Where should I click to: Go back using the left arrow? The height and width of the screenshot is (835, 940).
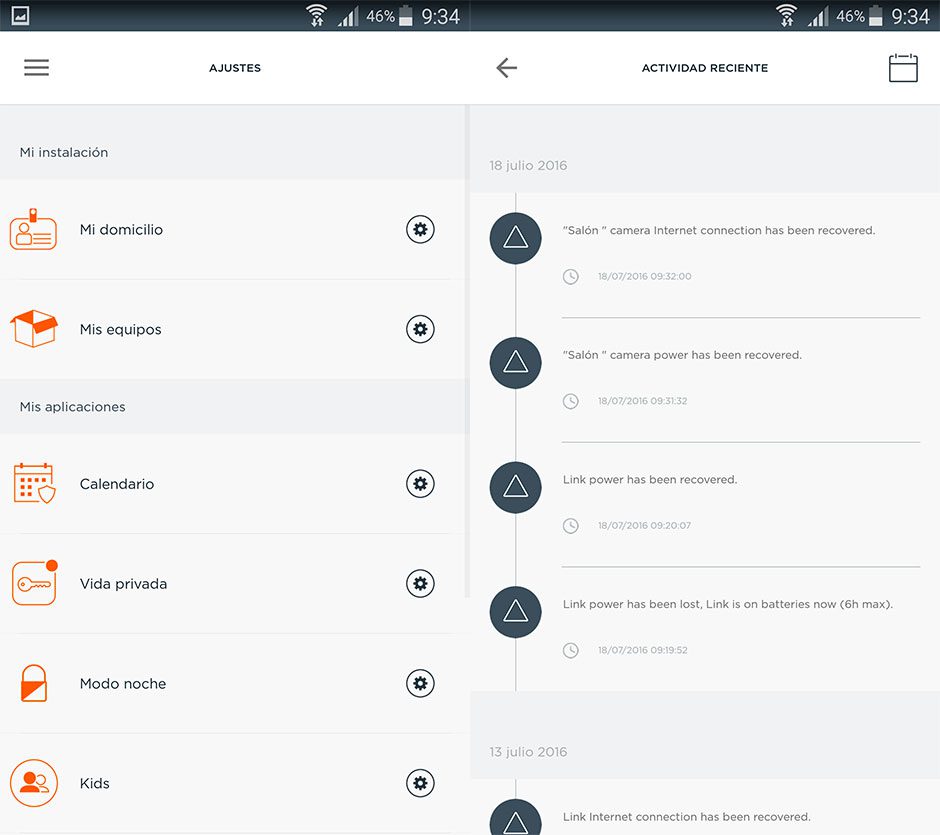pyautogui.click(x=506, y=67)
